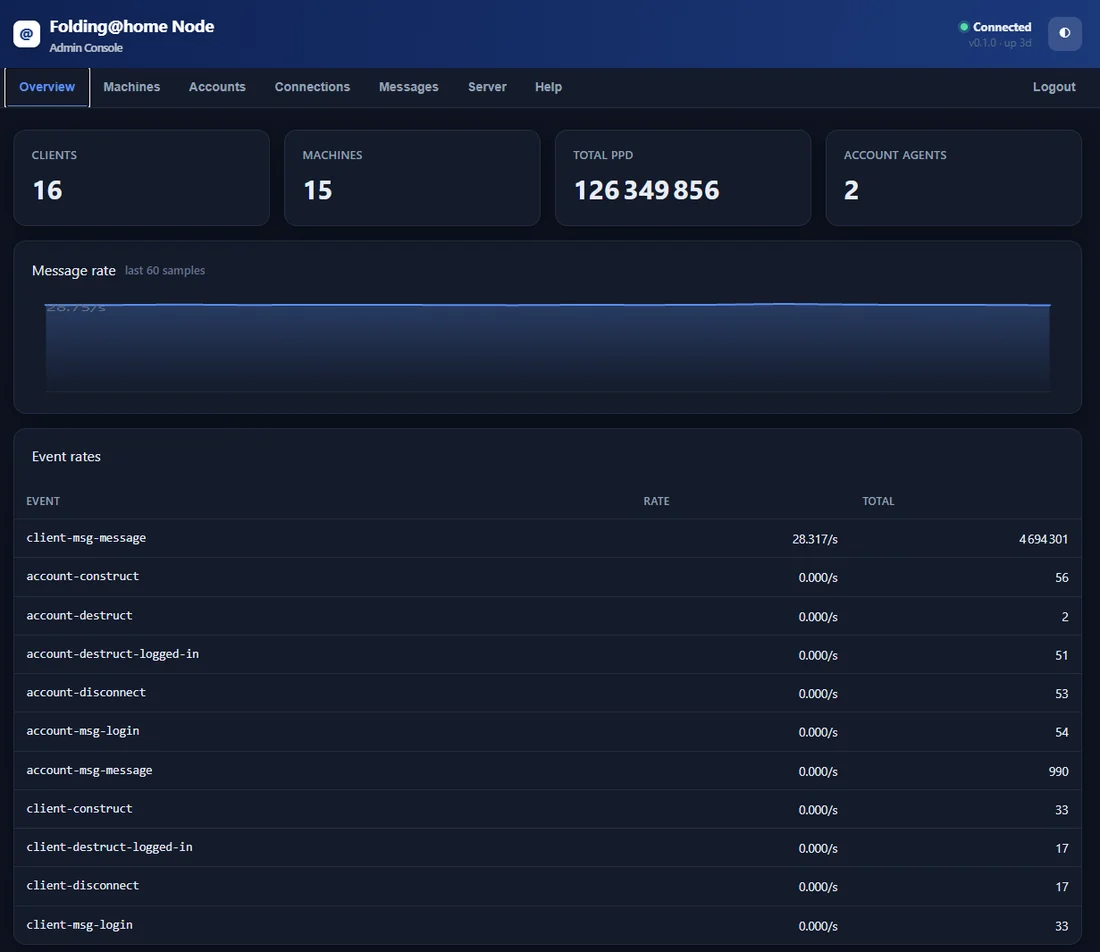The width and height of the screenshot is (1100, 952).
Task: Select the account-destruct-logged-in event
Action: point(112,654)
